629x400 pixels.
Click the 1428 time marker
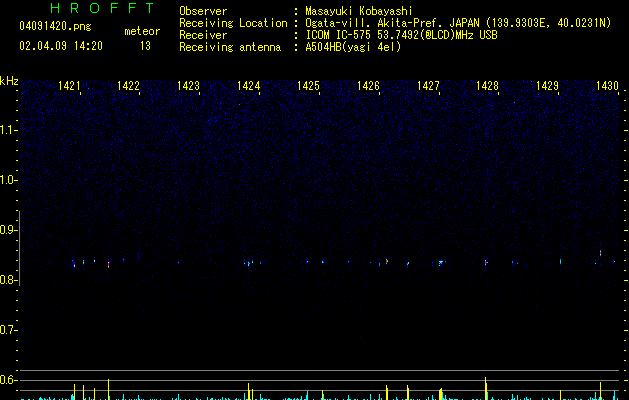coord(487,86)
